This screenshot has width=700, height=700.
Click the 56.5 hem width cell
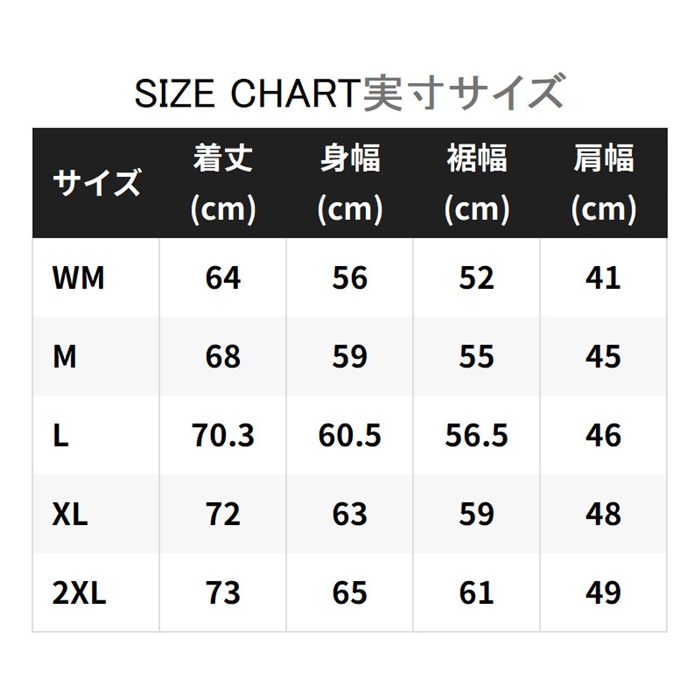476,435
